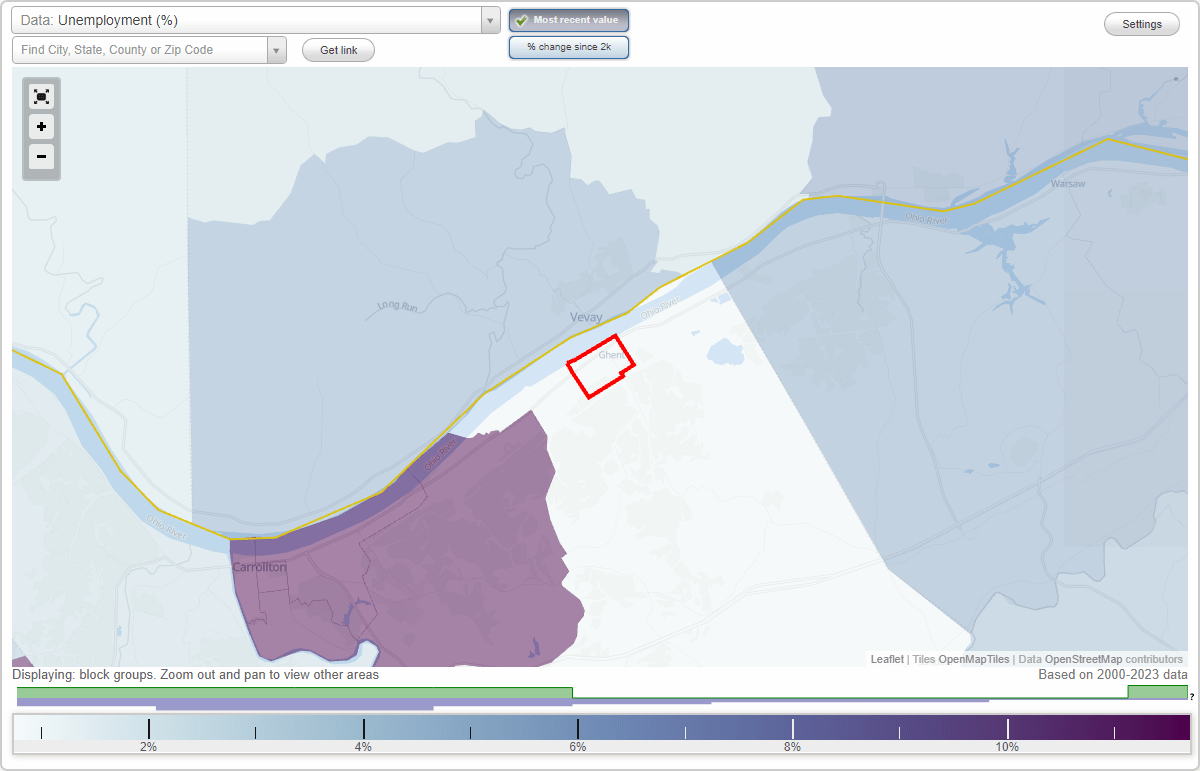Click the red outlined Ghent block group
This screenshot has height=771, width=1200.
pos(600,367)
